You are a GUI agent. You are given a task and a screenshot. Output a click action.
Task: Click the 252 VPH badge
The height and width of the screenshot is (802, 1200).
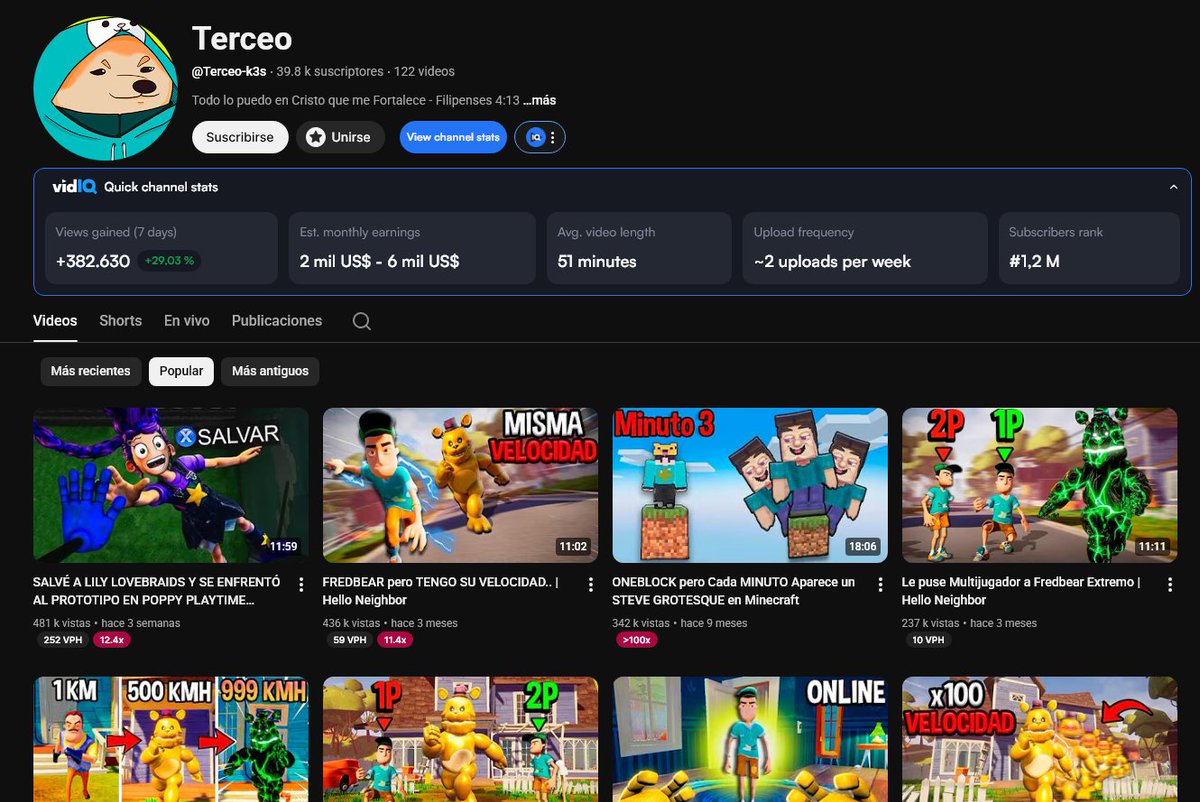[62, 640]
